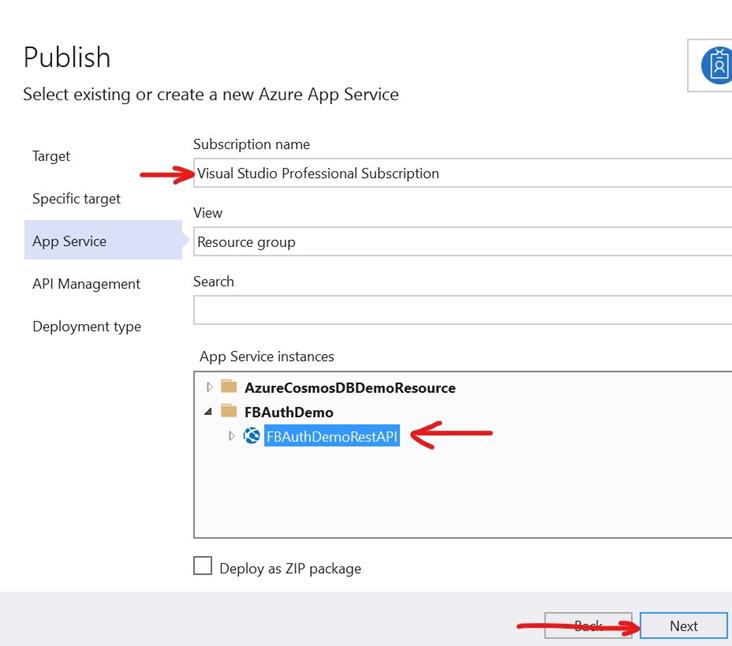Viewport: 732px width, 646px height.
Task: Click into the Search field
Action: pos(463,310)
